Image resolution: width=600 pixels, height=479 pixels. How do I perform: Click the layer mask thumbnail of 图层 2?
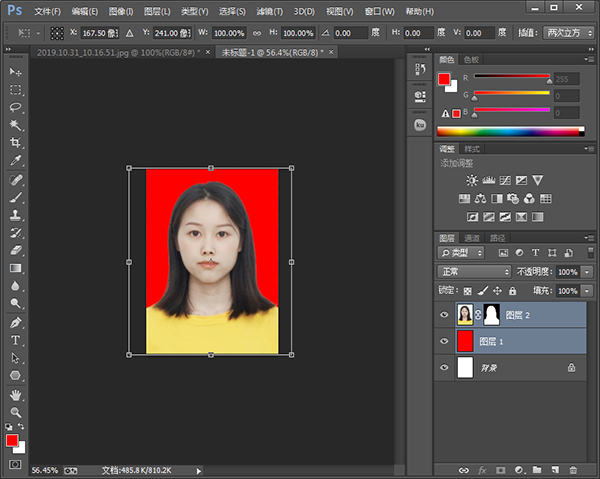coord(492,314)
